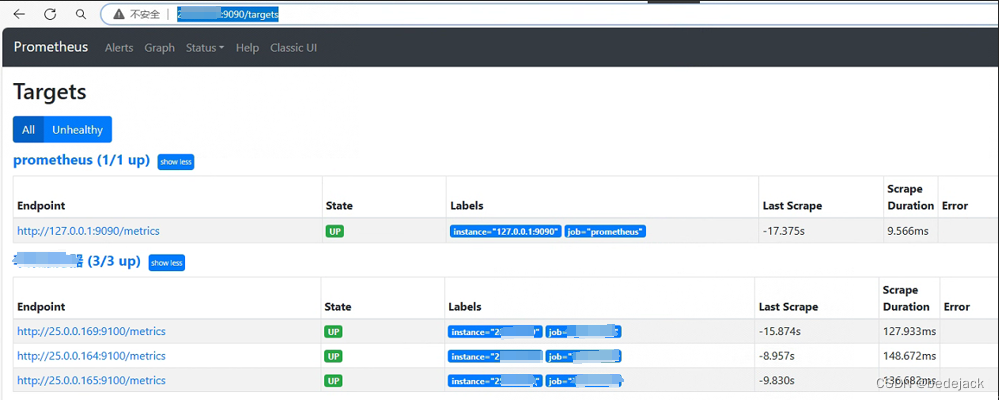Click the instance label badge in the 25.0.0.164 row

[495, 356]
